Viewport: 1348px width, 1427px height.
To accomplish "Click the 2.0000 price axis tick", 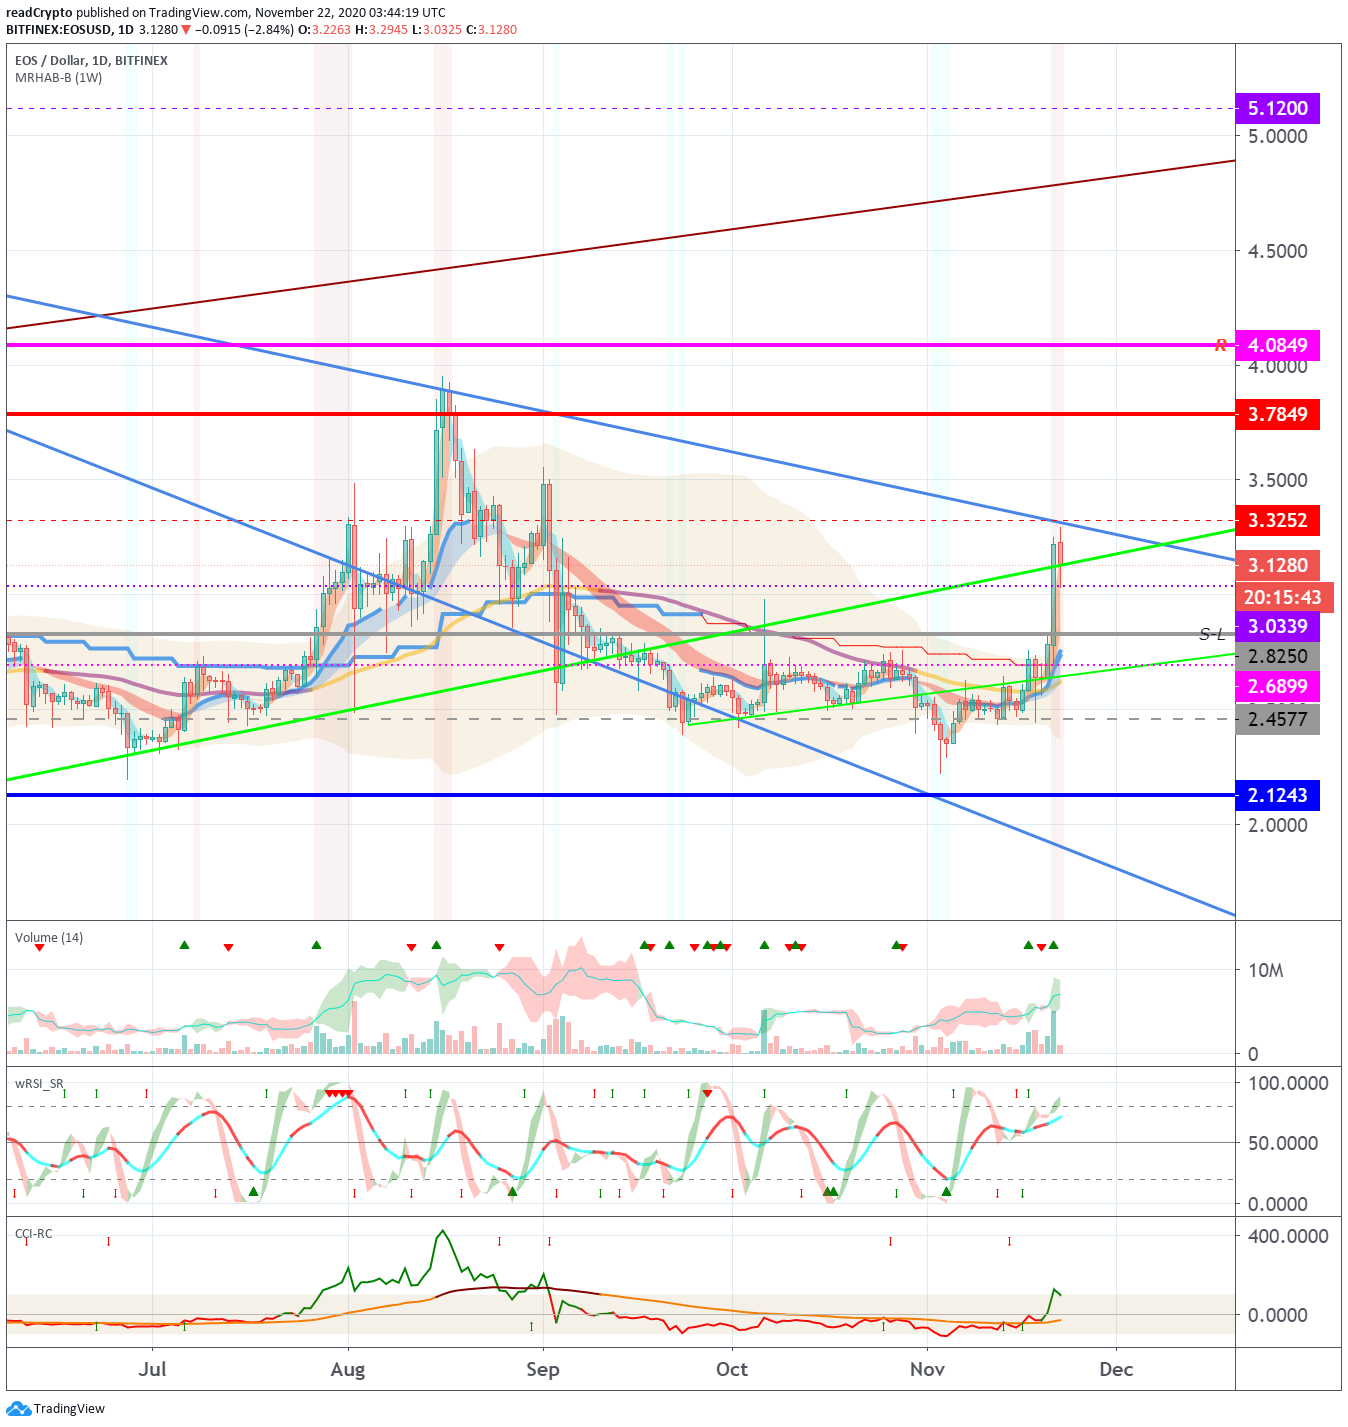I will click(x=1278, y=825).
